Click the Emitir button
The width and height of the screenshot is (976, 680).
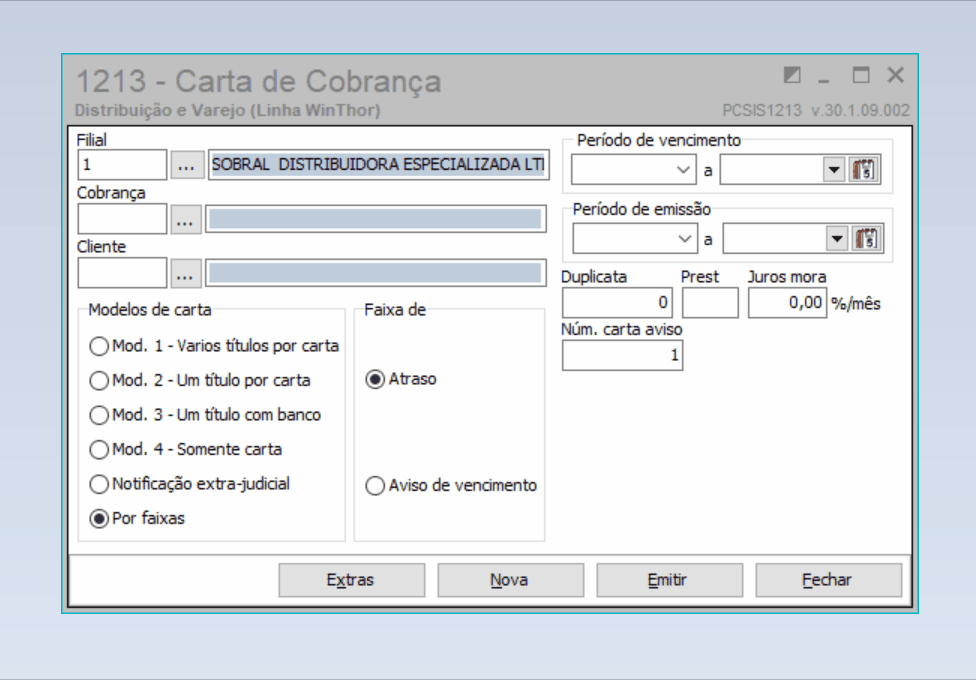point(670,580)
